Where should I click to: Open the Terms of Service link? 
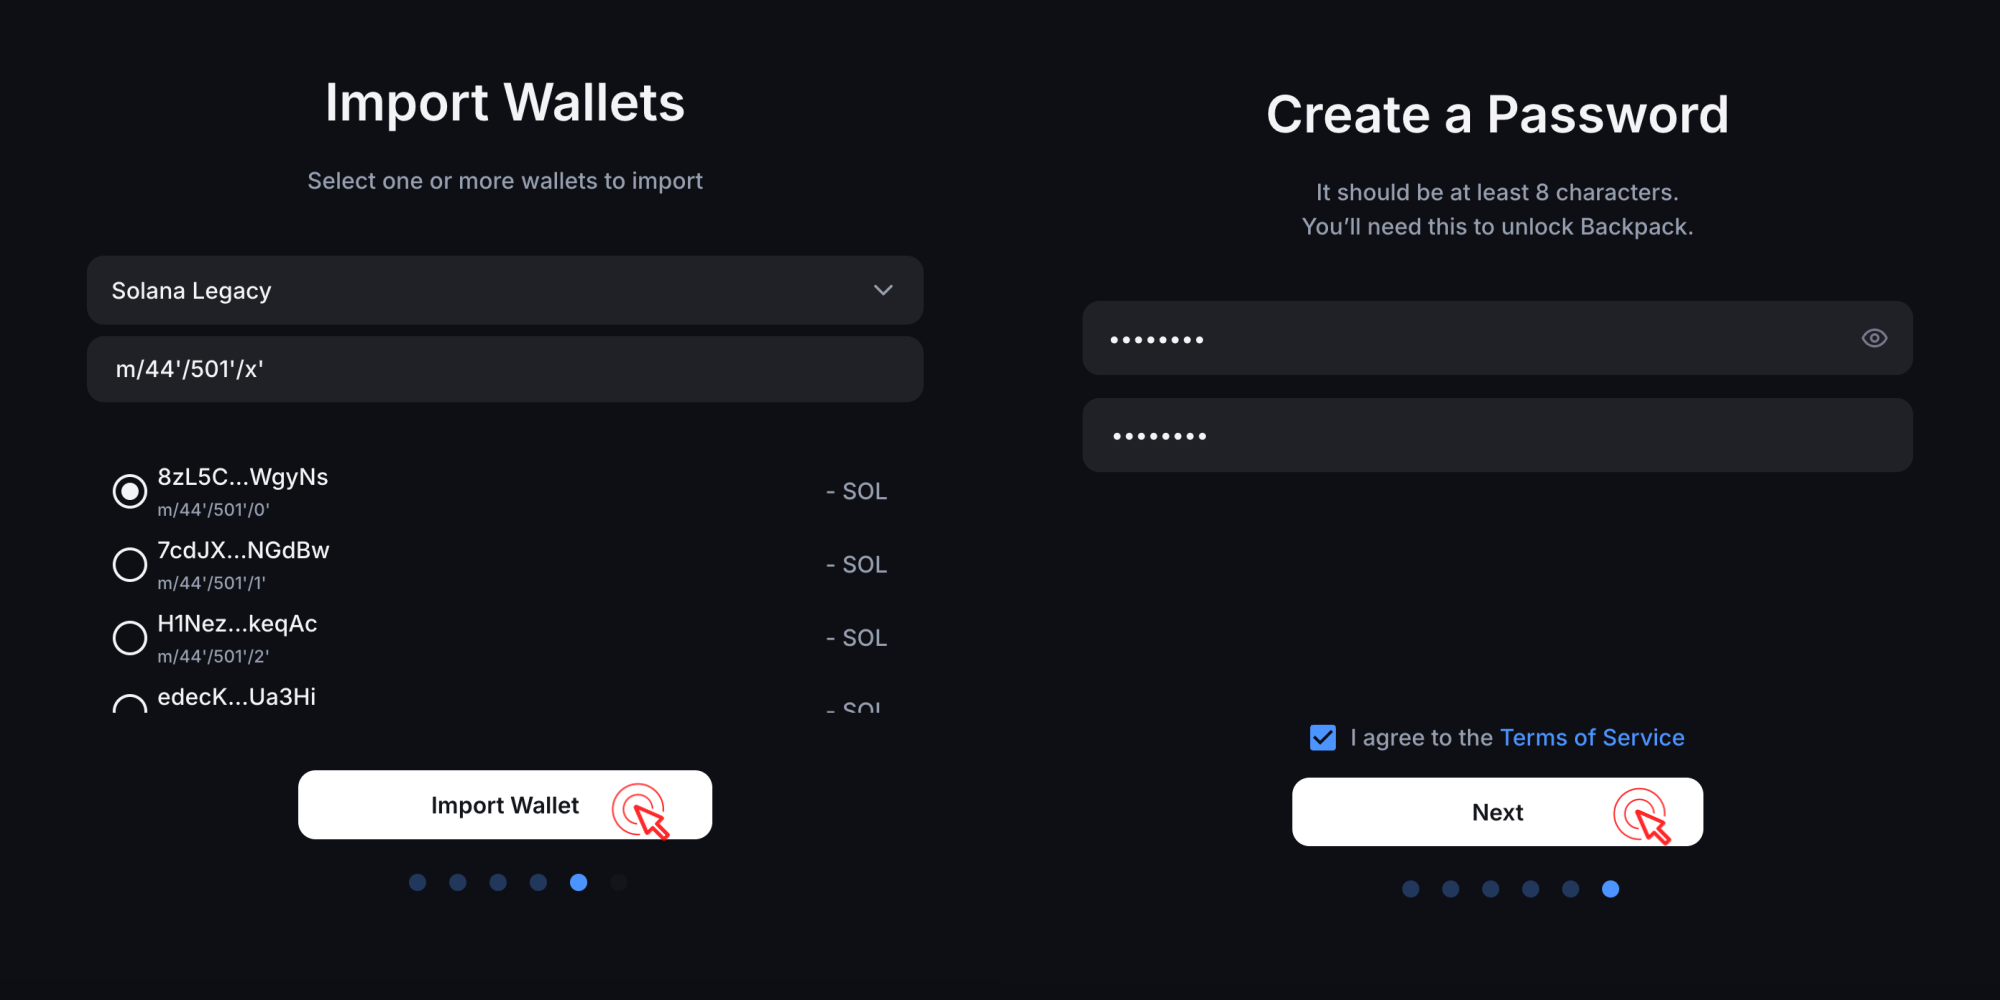pyautogui.click(x=1592, y=738)
